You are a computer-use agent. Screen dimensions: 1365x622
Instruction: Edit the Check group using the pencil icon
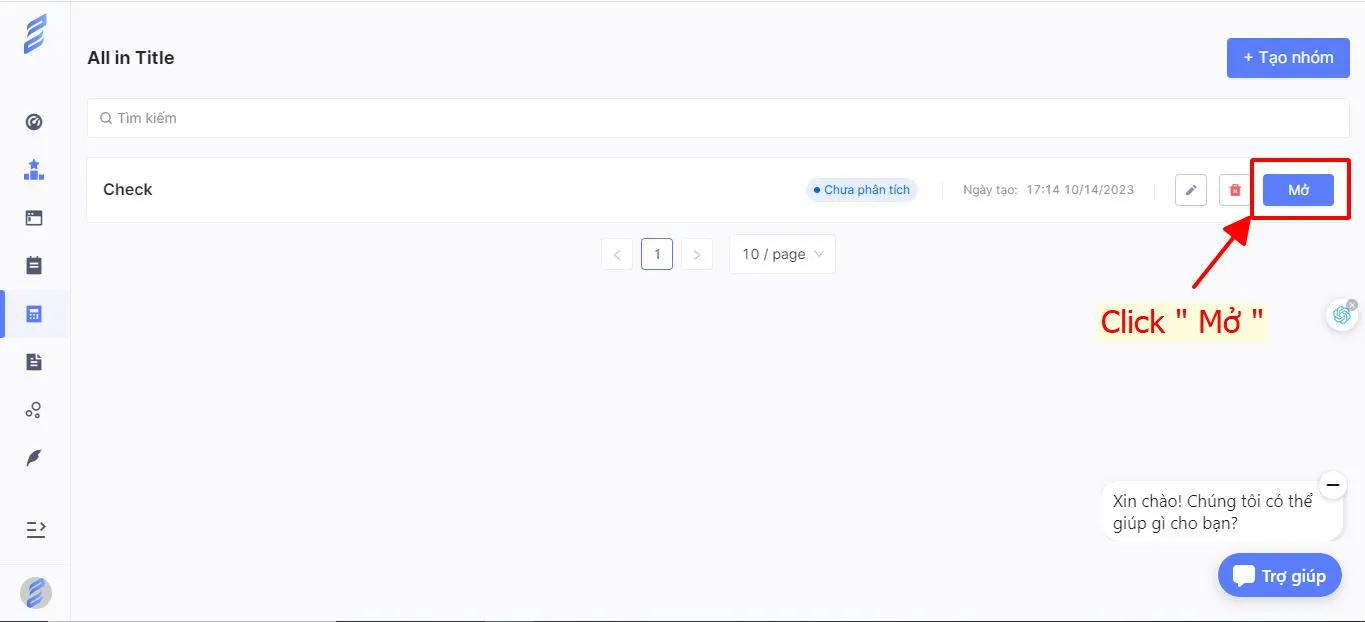(1190, 189)
